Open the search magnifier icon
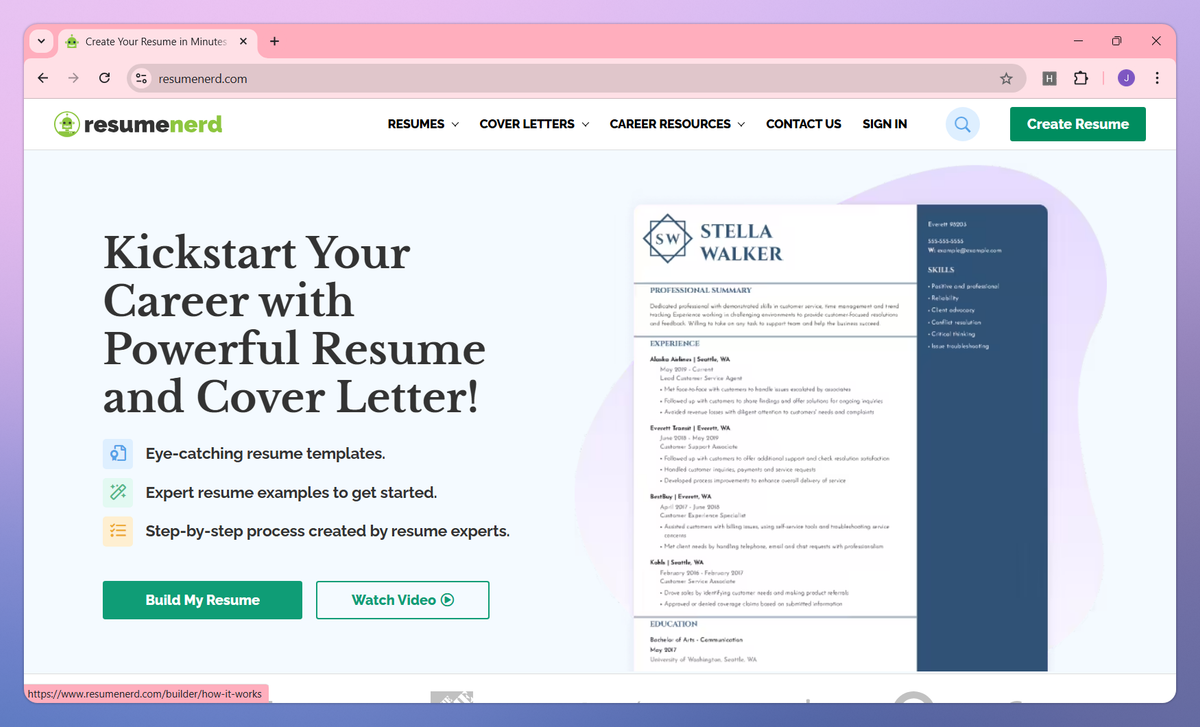Viewport: 1200px width, 727px height. point(962,124)
